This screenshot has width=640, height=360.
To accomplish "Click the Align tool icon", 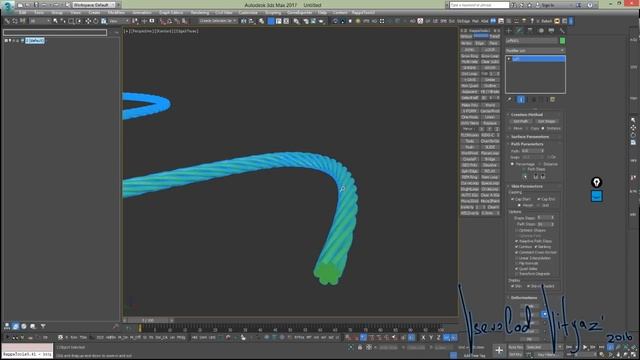I will point(252,21).
